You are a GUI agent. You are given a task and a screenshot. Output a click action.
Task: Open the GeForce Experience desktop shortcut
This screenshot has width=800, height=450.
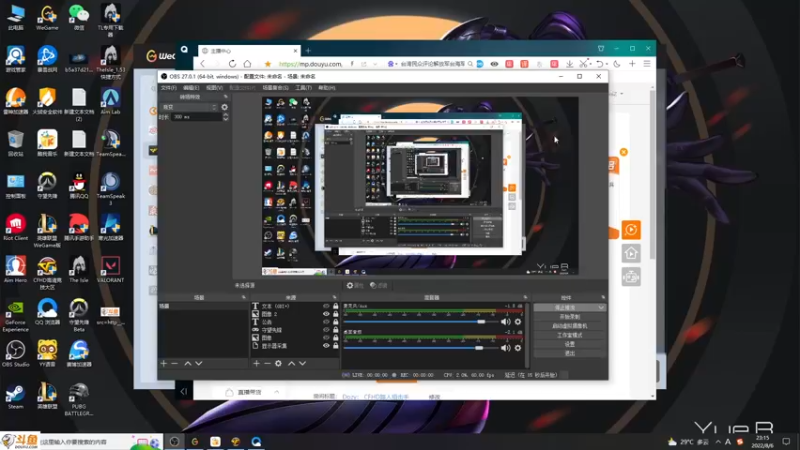(x=15, y=316)
